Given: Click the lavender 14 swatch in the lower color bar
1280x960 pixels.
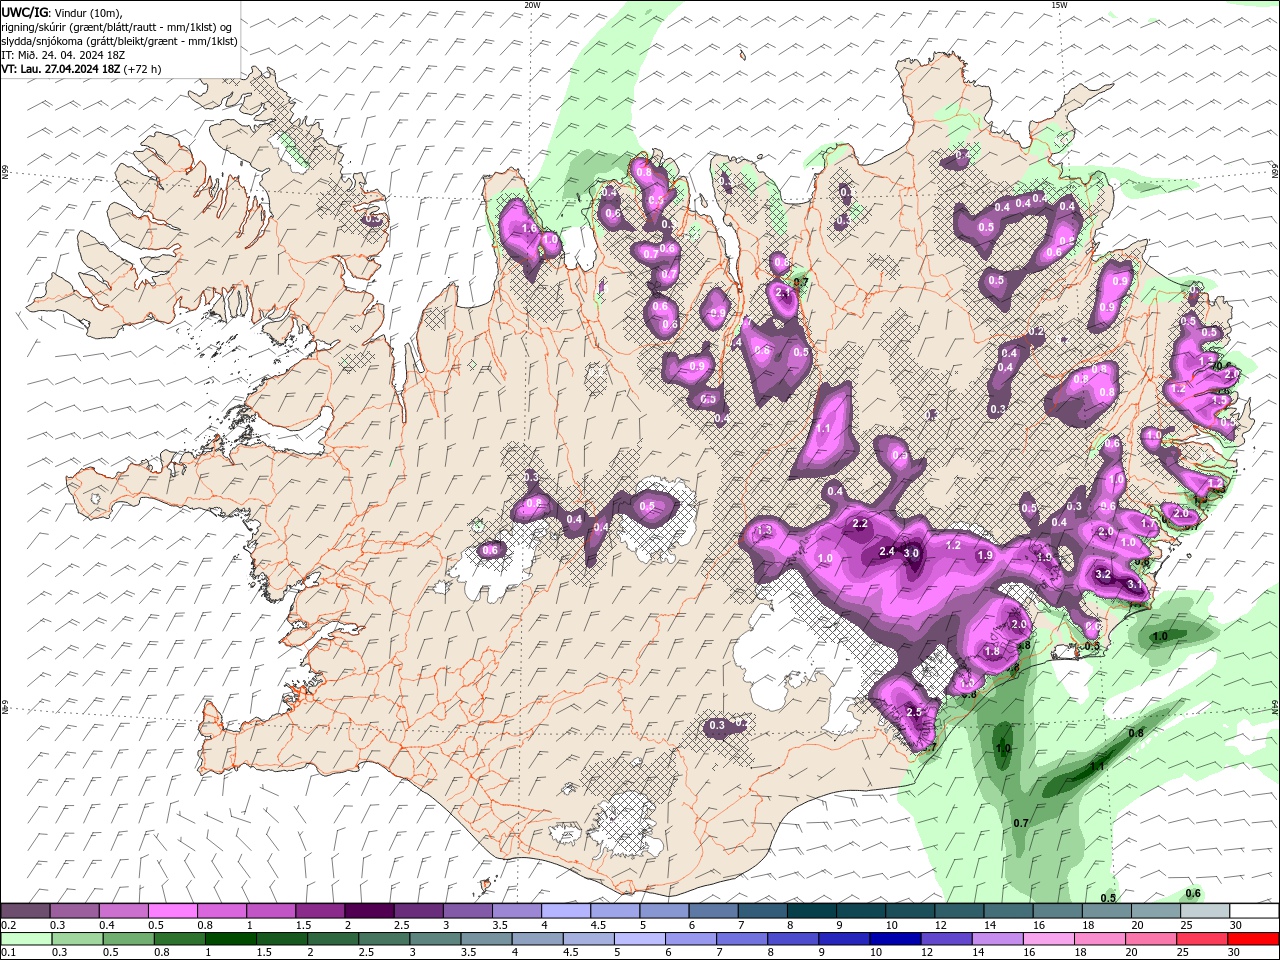Looking at the screenshot, I should pos(997,939).
